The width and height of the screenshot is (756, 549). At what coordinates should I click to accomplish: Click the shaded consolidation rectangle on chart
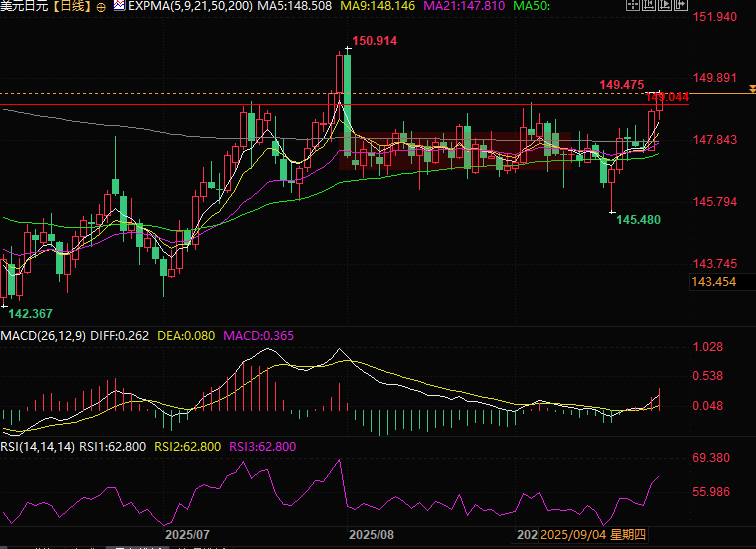coord(455,151)
